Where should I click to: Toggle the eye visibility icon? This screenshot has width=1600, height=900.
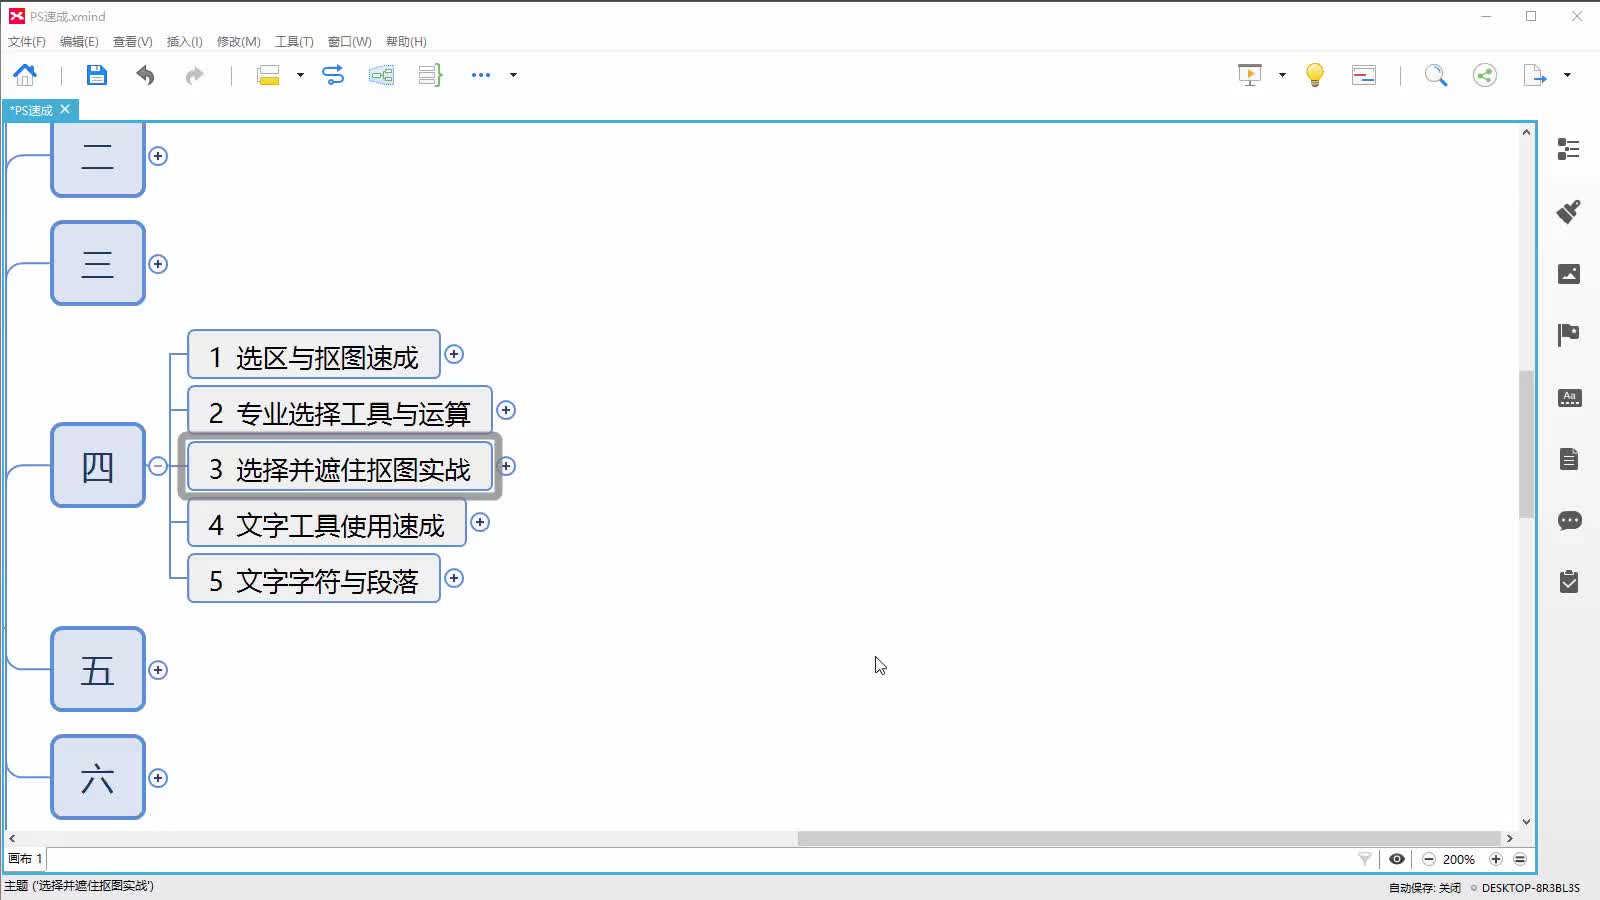[x=1397, y=859]
